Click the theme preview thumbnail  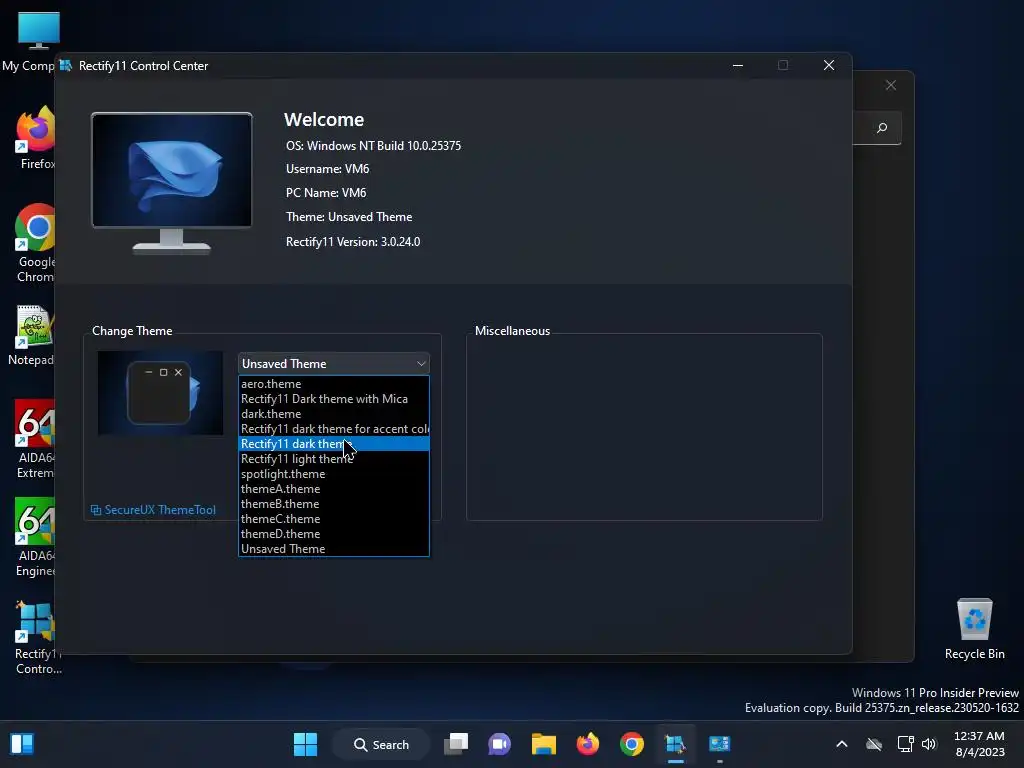(x=161, y=393)
